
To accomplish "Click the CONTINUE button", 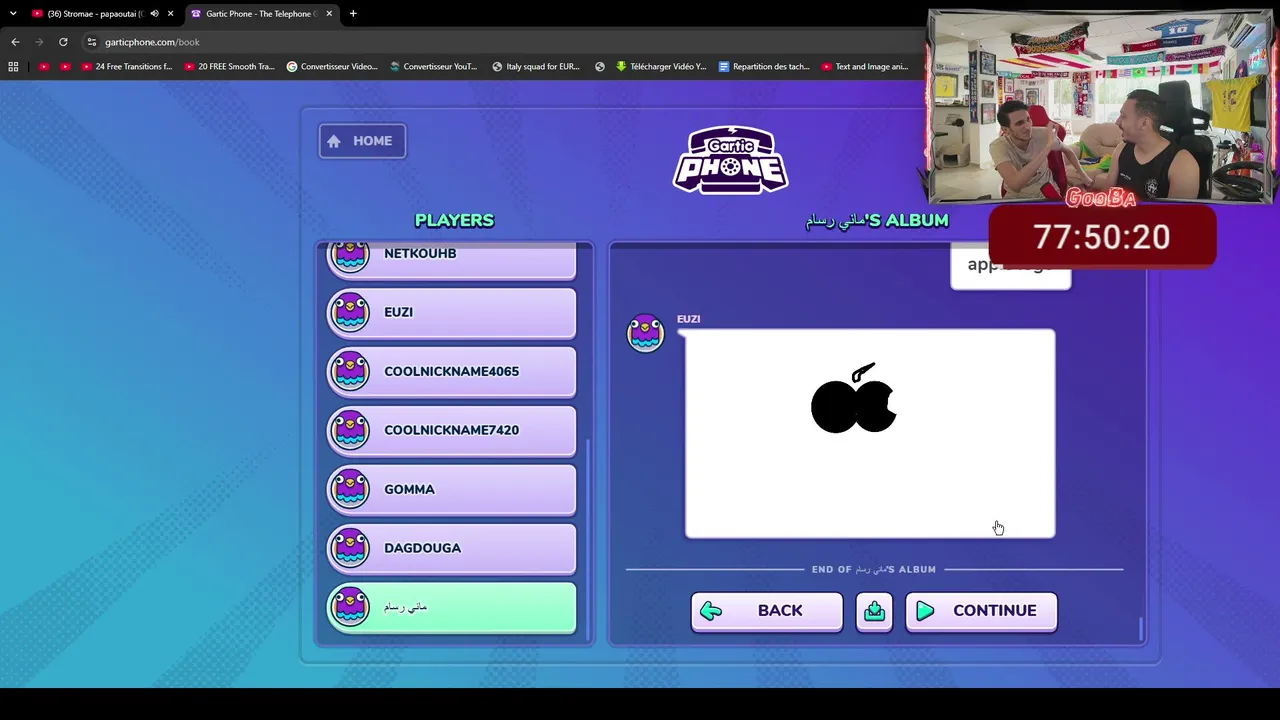I will tap(981, 611).
